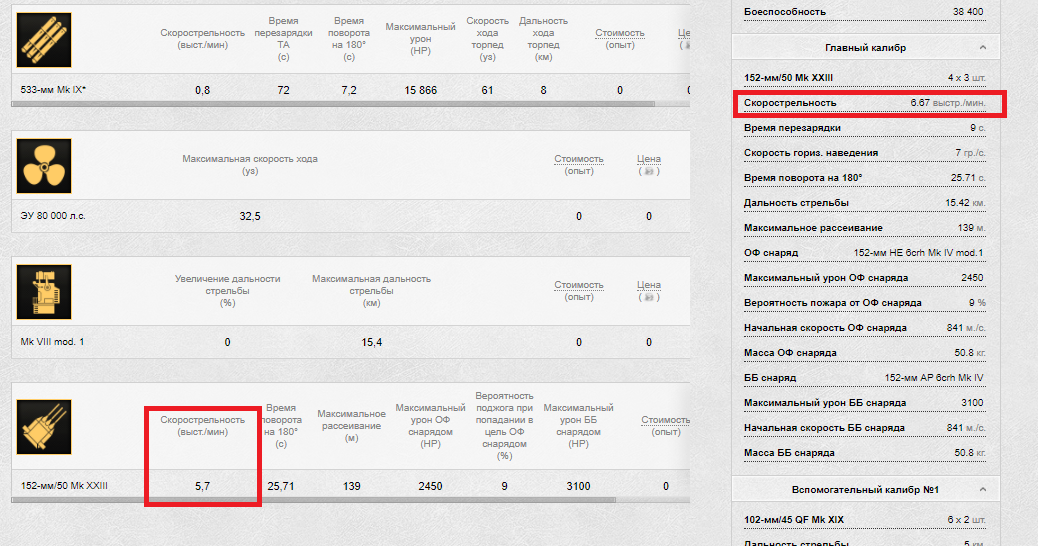Click the main battery gun turret icon
Viewport: 1038px width, 546px height.
(x=44, y=425)
